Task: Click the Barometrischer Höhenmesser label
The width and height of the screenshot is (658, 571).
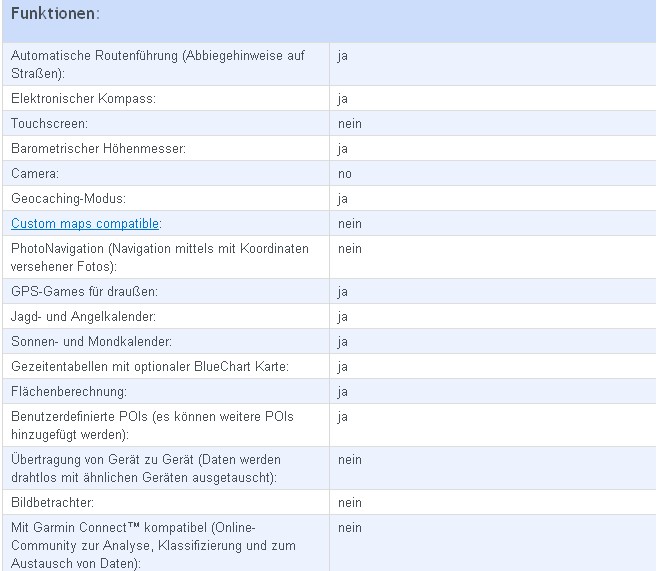Action: click(x=98, y=149)
